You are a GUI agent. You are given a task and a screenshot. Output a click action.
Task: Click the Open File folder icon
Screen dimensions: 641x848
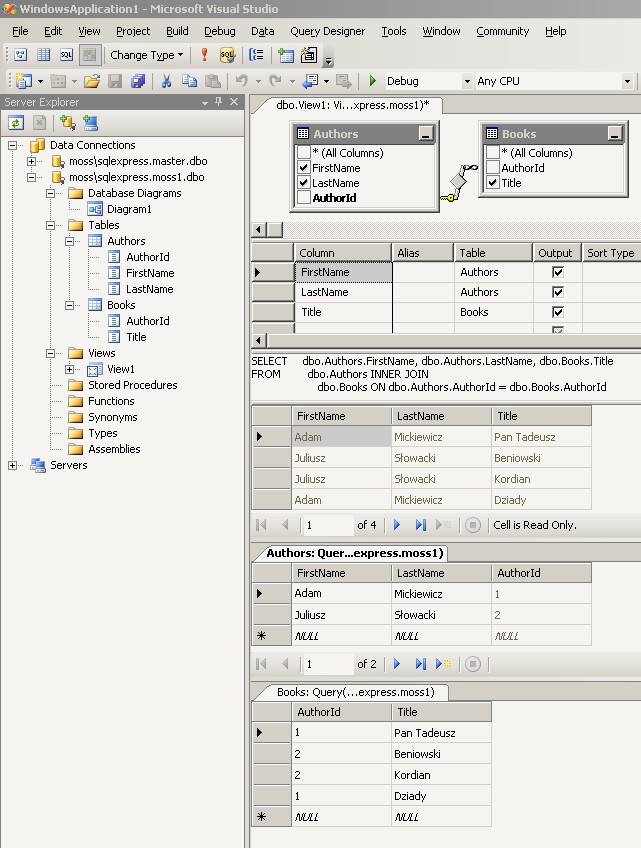(x=92, y=81)
